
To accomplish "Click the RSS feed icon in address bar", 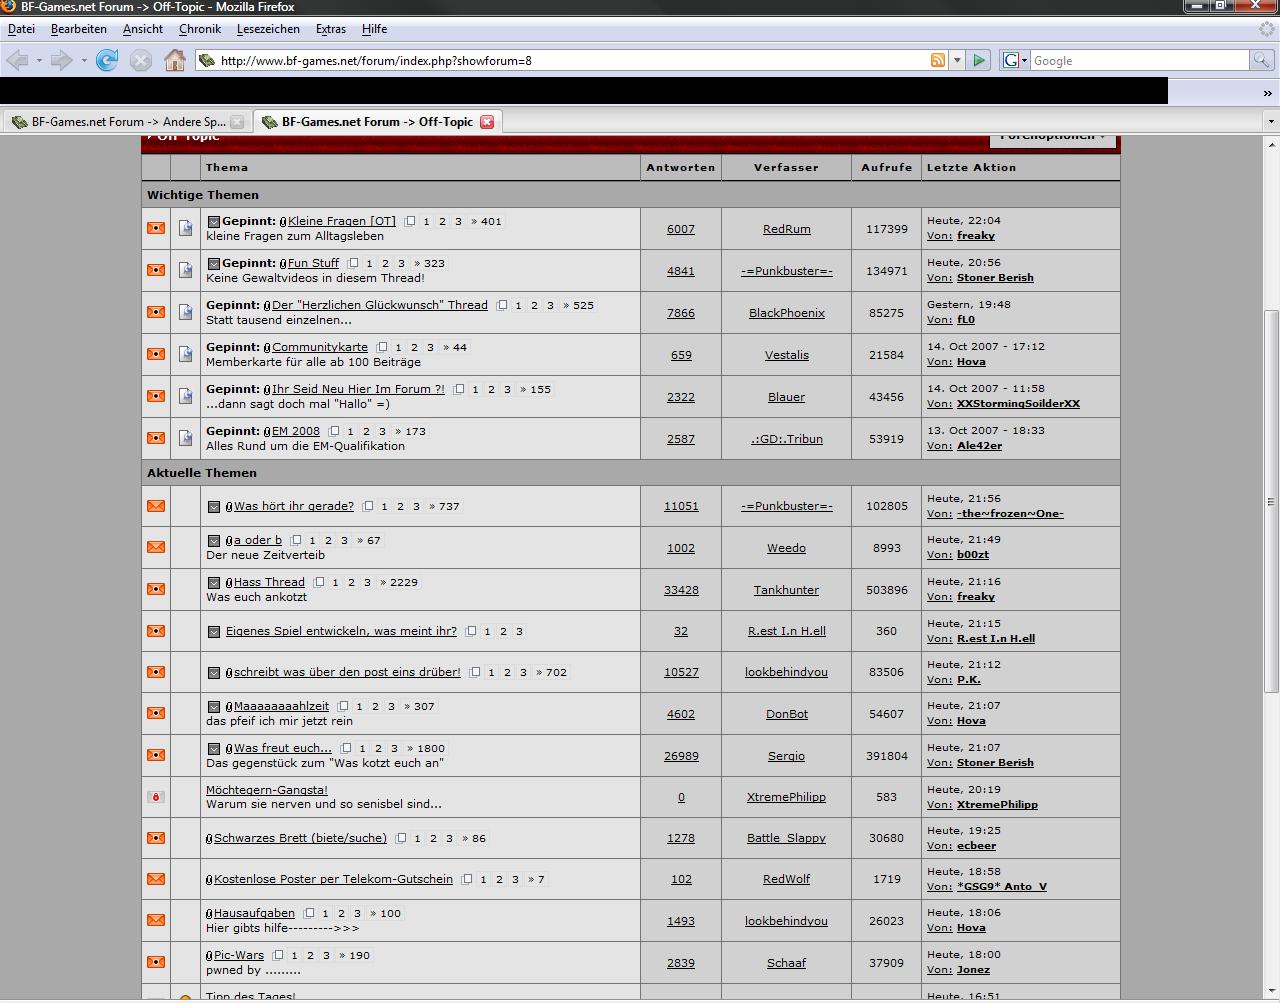I will coord(938,60).
